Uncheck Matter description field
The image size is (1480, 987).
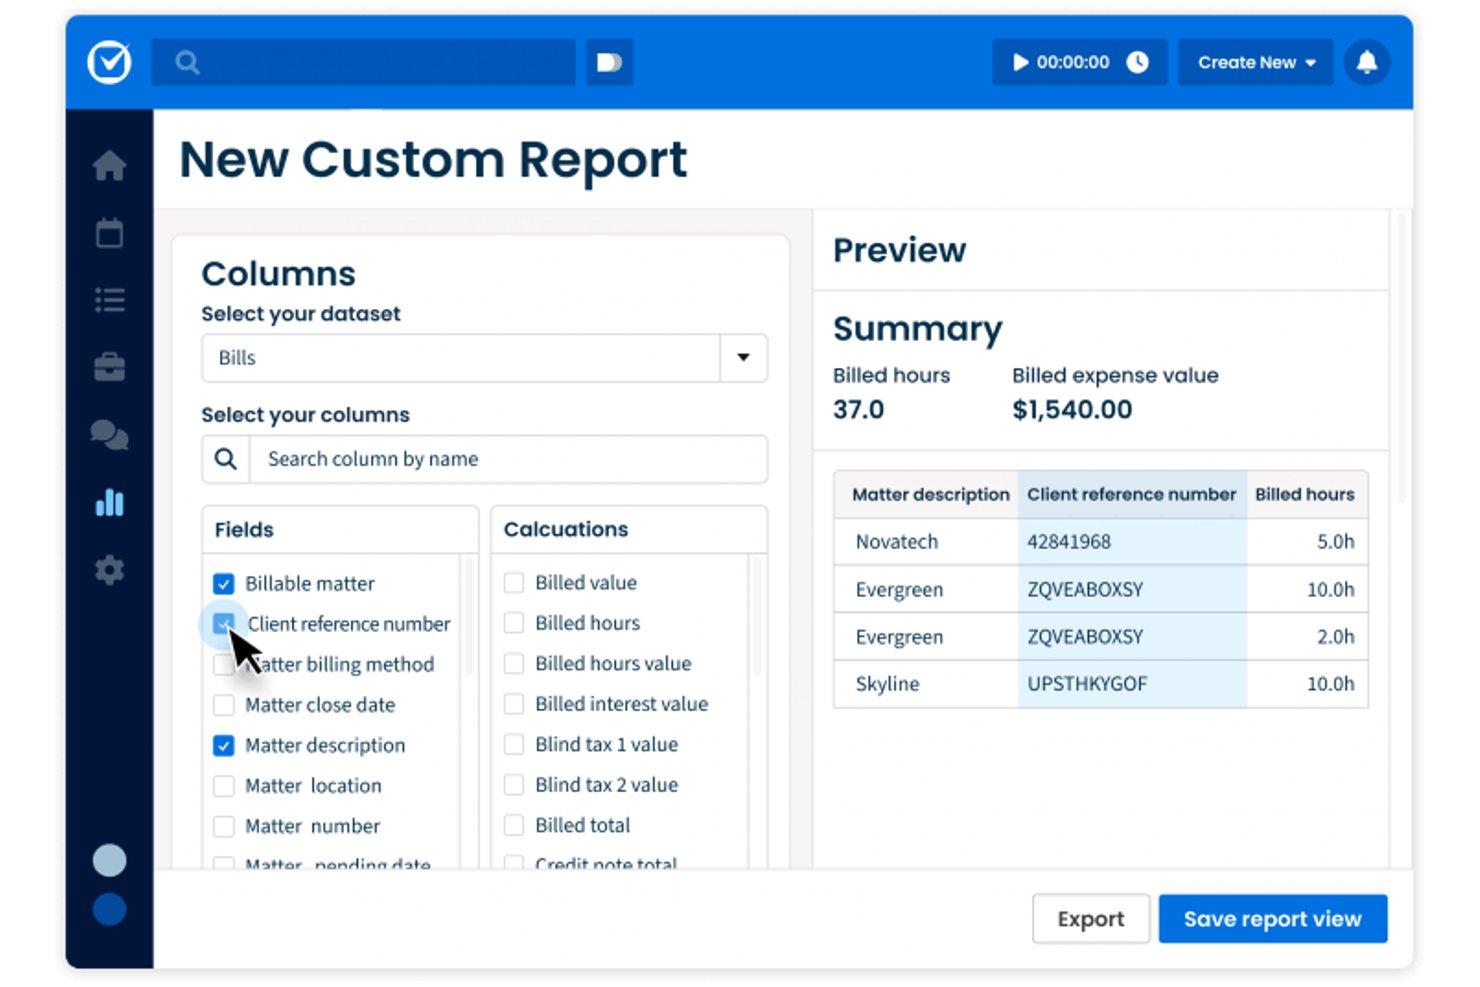(x=224, y=745)
